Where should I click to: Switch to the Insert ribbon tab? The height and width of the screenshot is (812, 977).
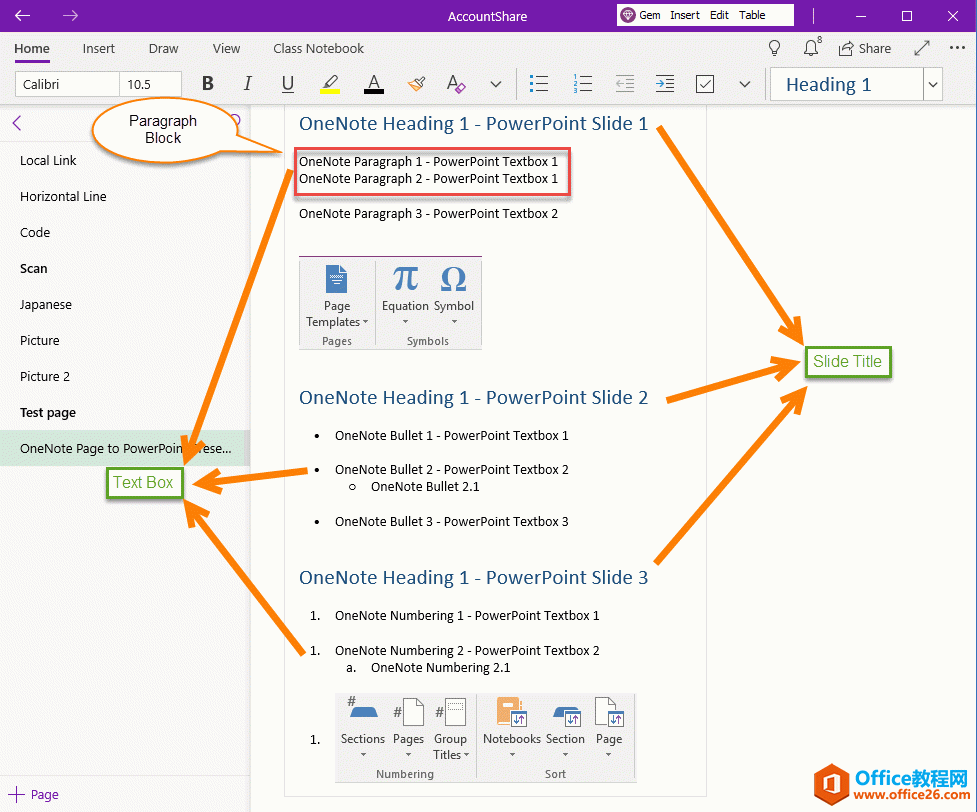pyautogui.click(x=98, y=48)
